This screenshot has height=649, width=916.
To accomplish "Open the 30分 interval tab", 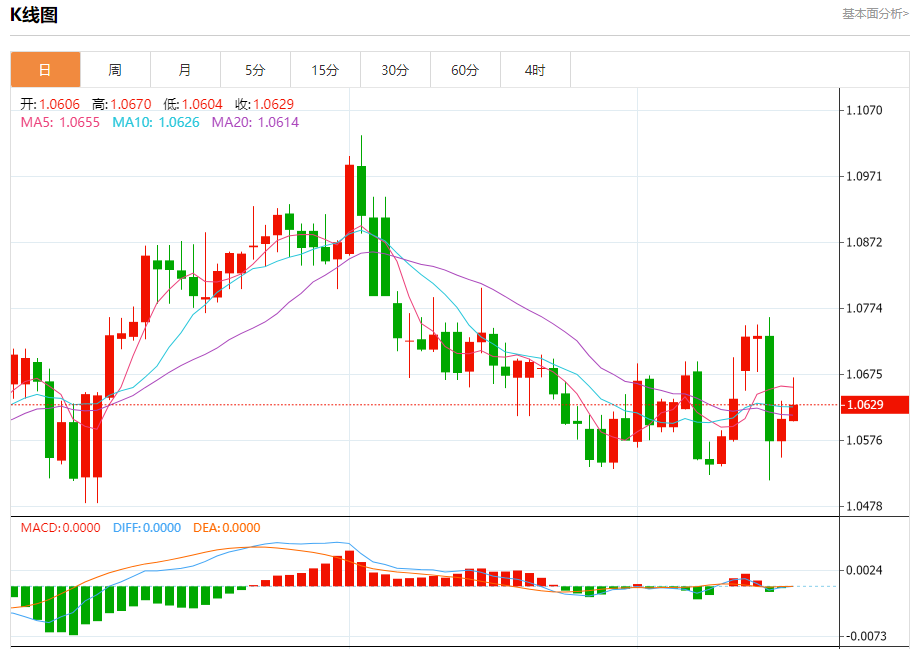I will click(x=395, y=70).
